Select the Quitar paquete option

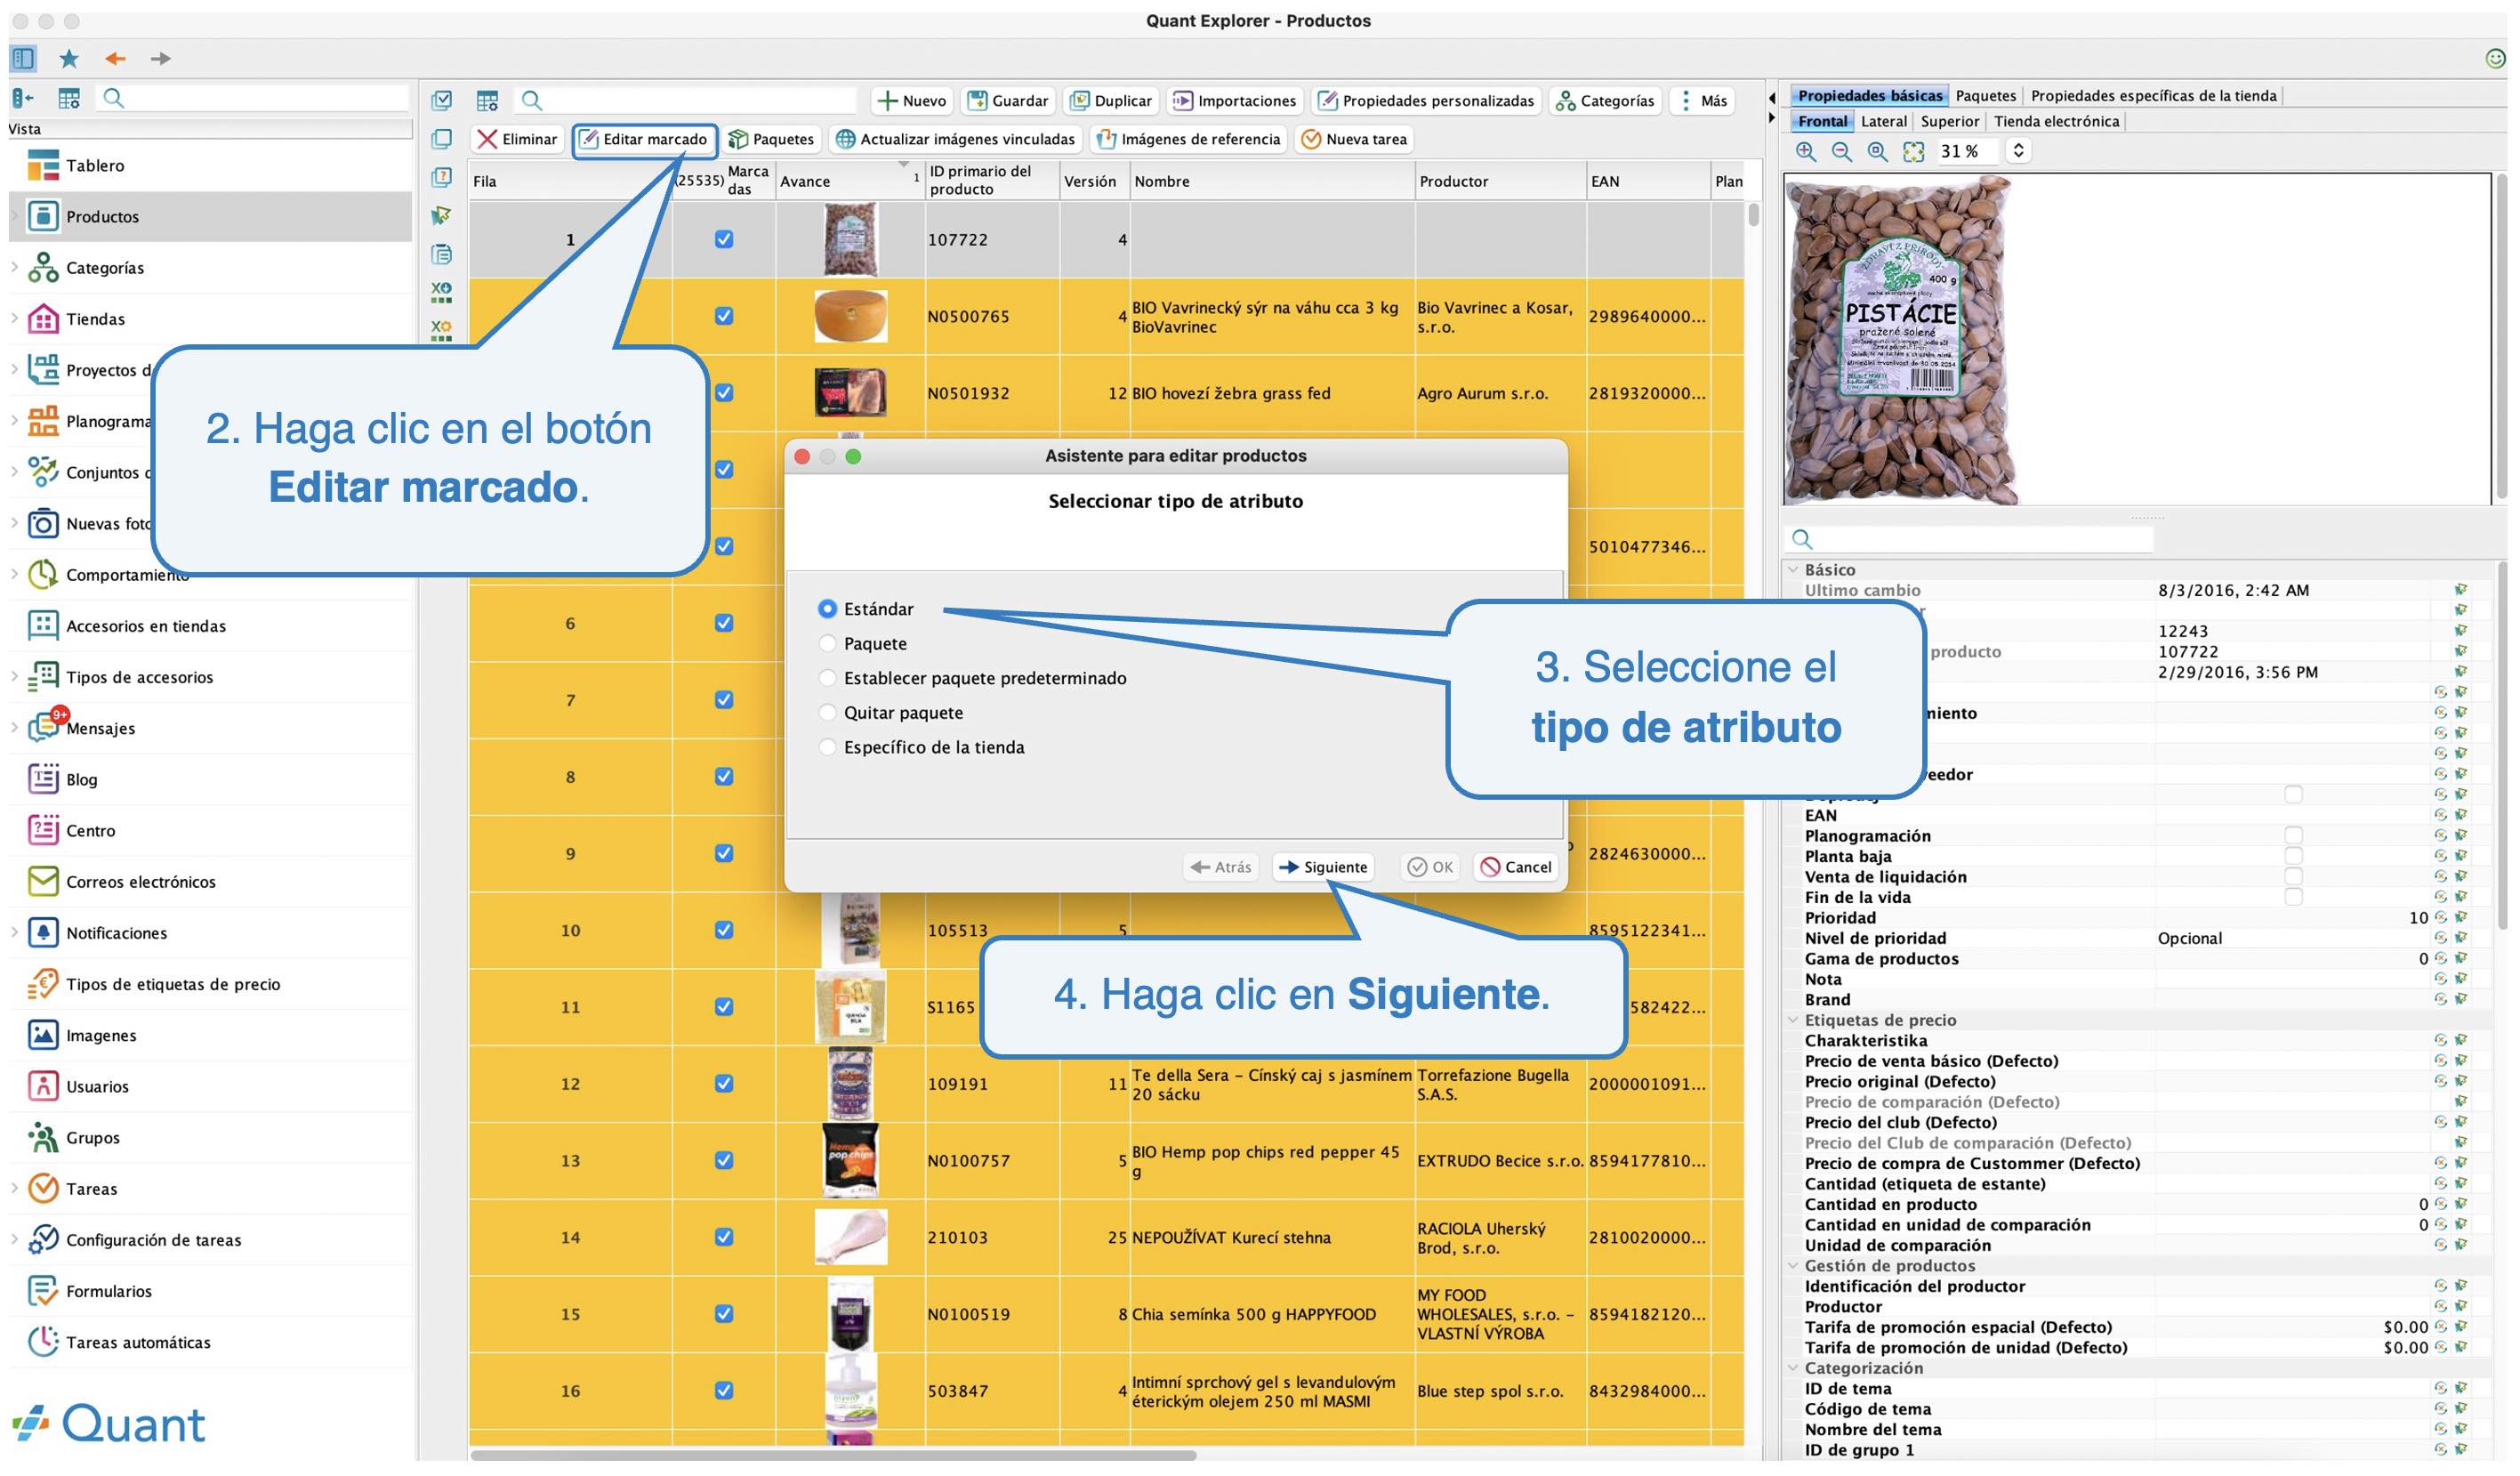coord(827,712)
